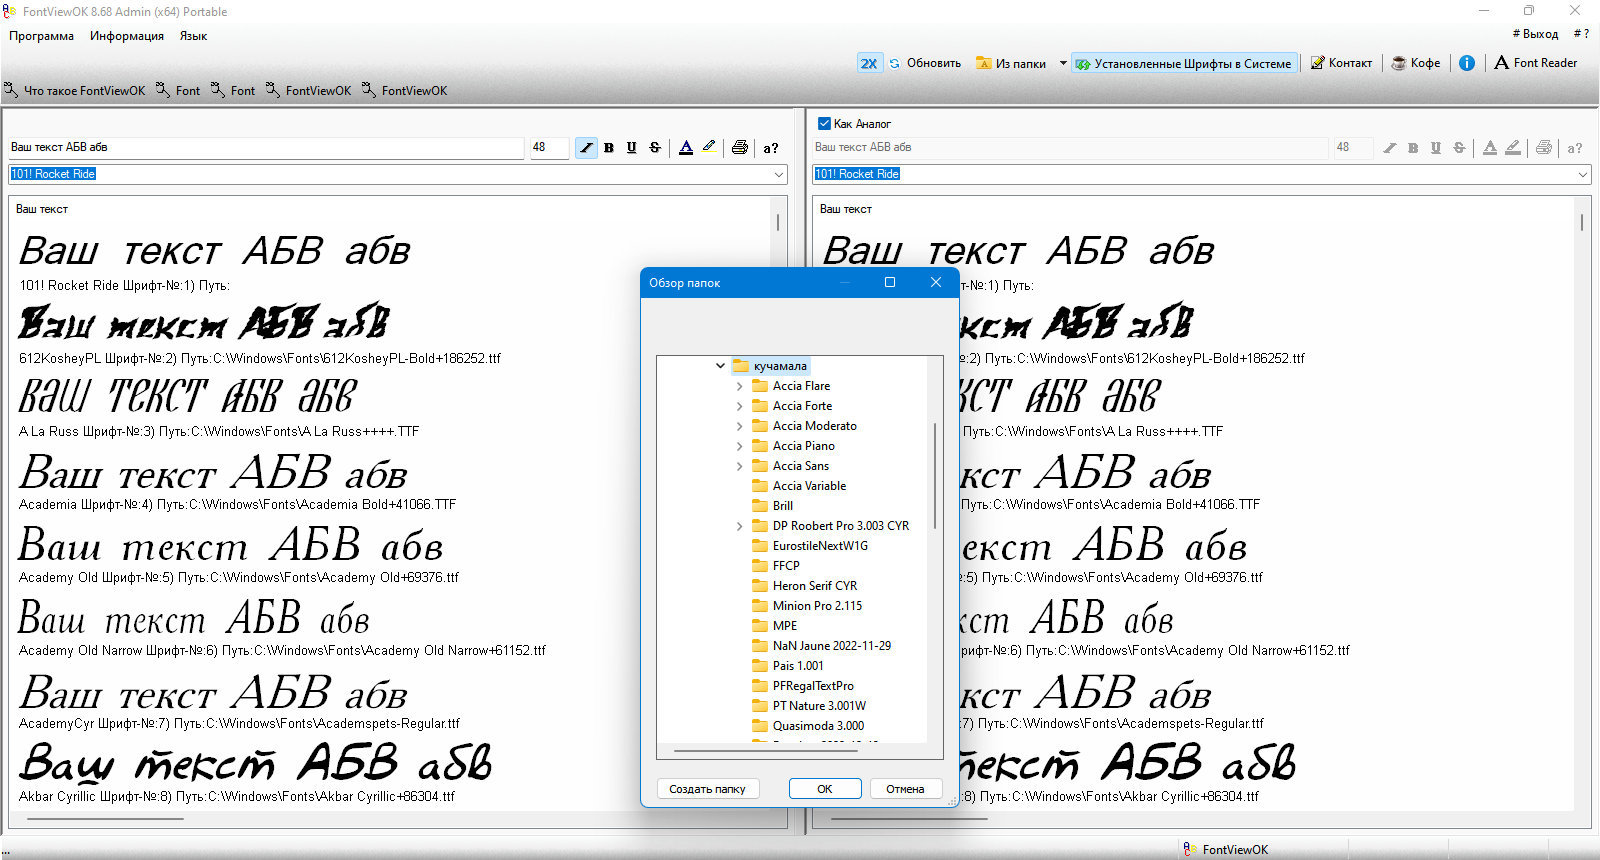The width and height of the screenshot is (1600, 860).
Task: Toggle italic style in left panel
Action: [x=586, y=148]
